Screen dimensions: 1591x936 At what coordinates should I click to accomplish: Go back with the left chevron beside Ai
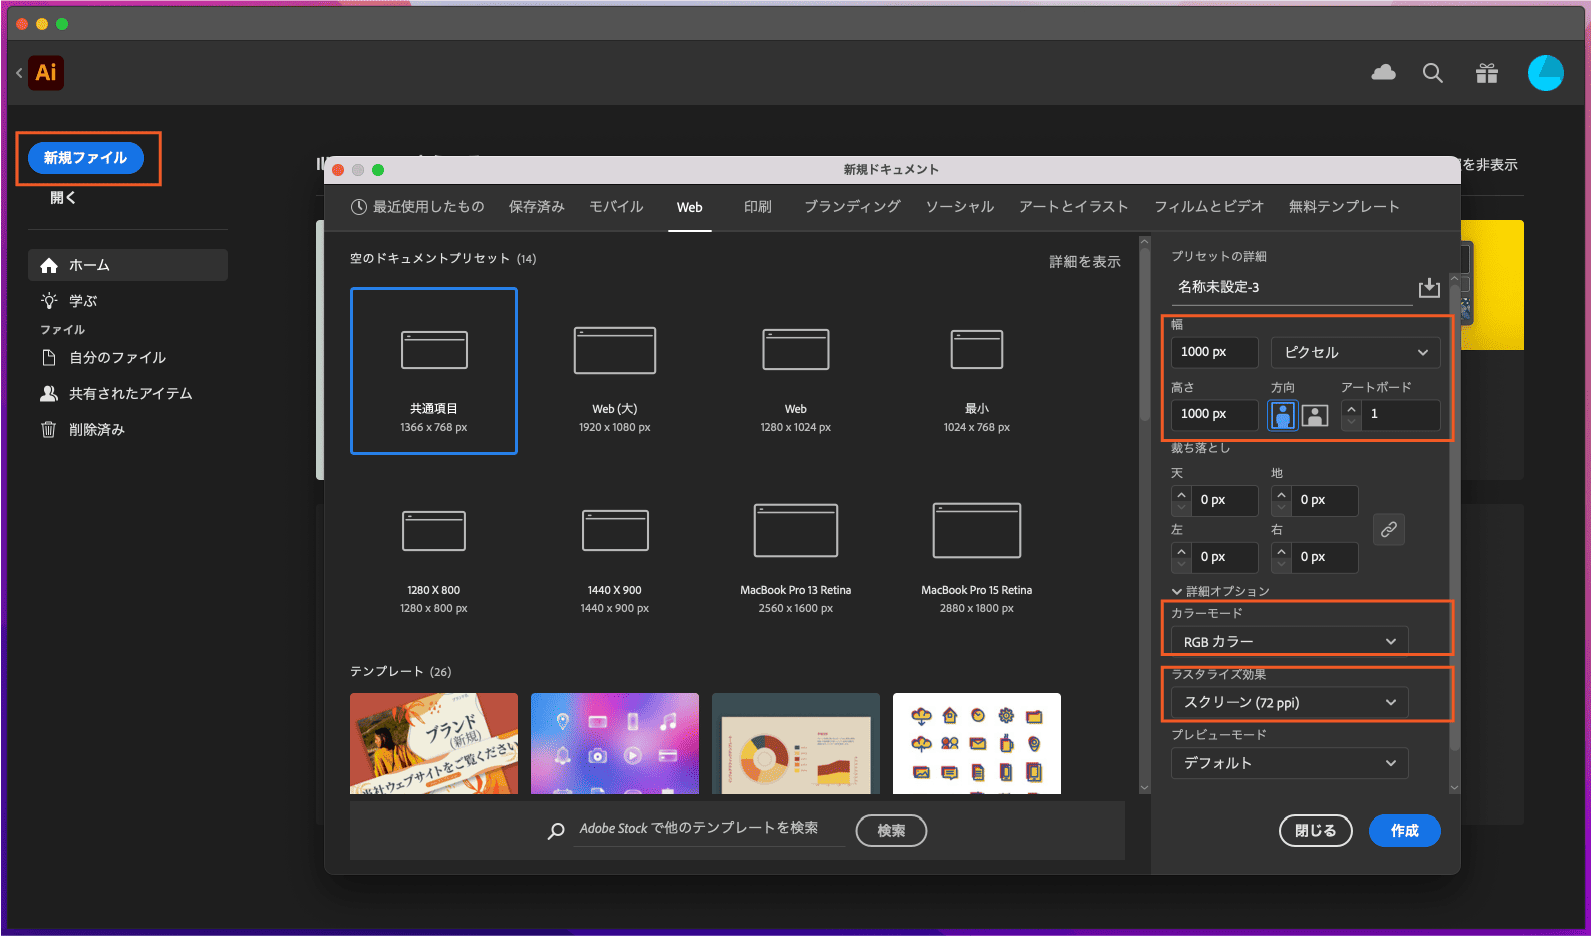pyautogui.click(x=19, y=73)
